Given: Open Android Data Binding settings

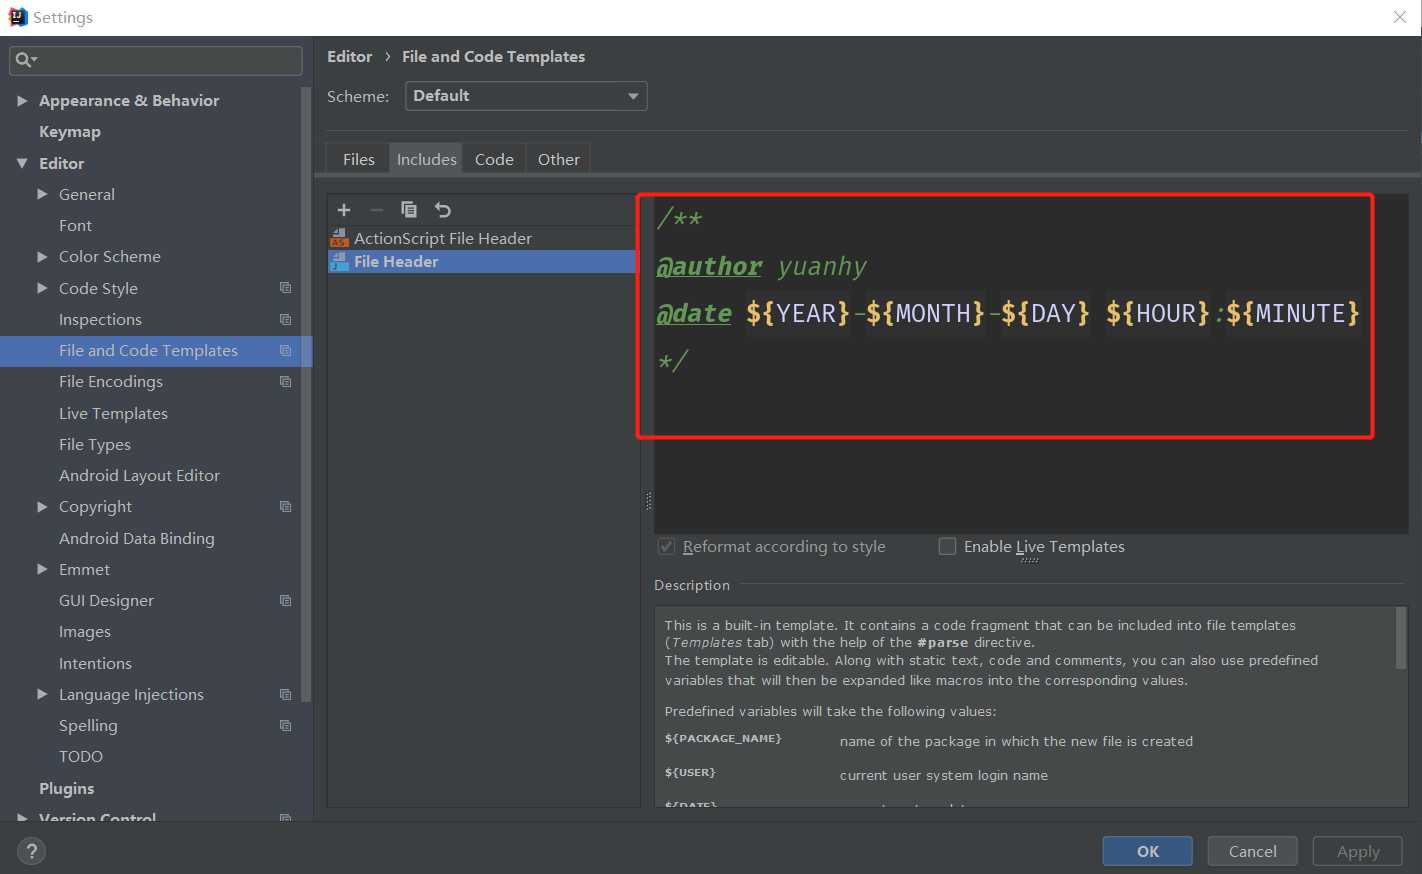Looking at the screenshot, I should 137,538.
